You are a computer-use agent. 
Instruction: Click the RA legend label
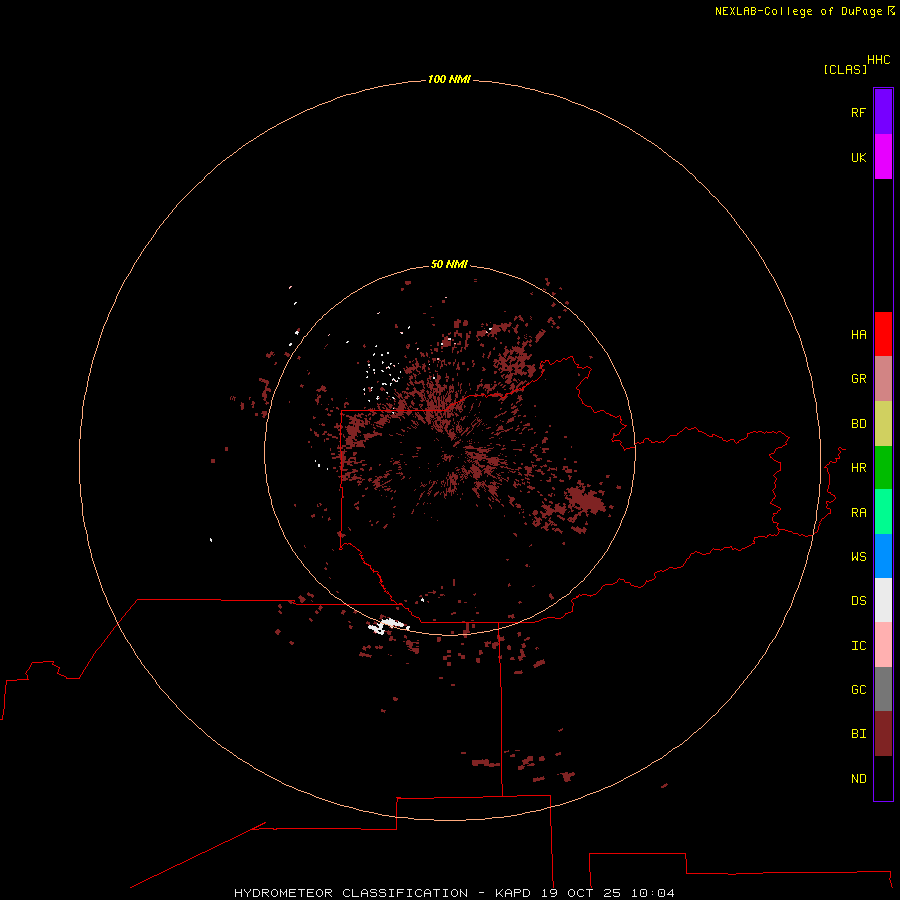858,513
